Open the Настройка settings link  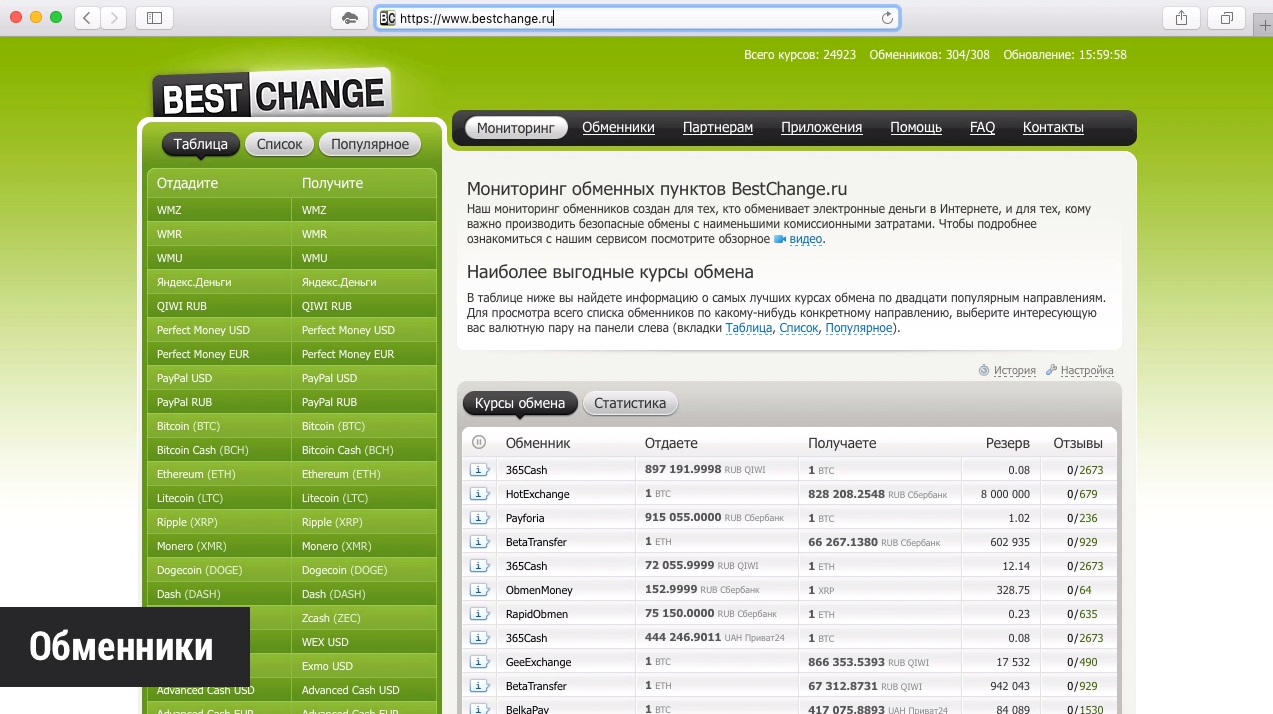point(1080,370)
